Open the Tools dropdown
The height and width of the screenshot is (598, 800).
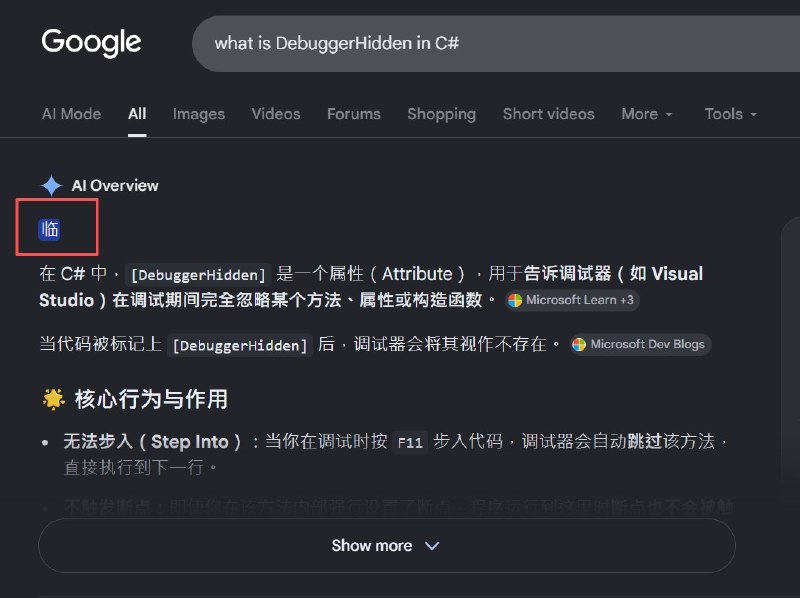coord(730,114)
